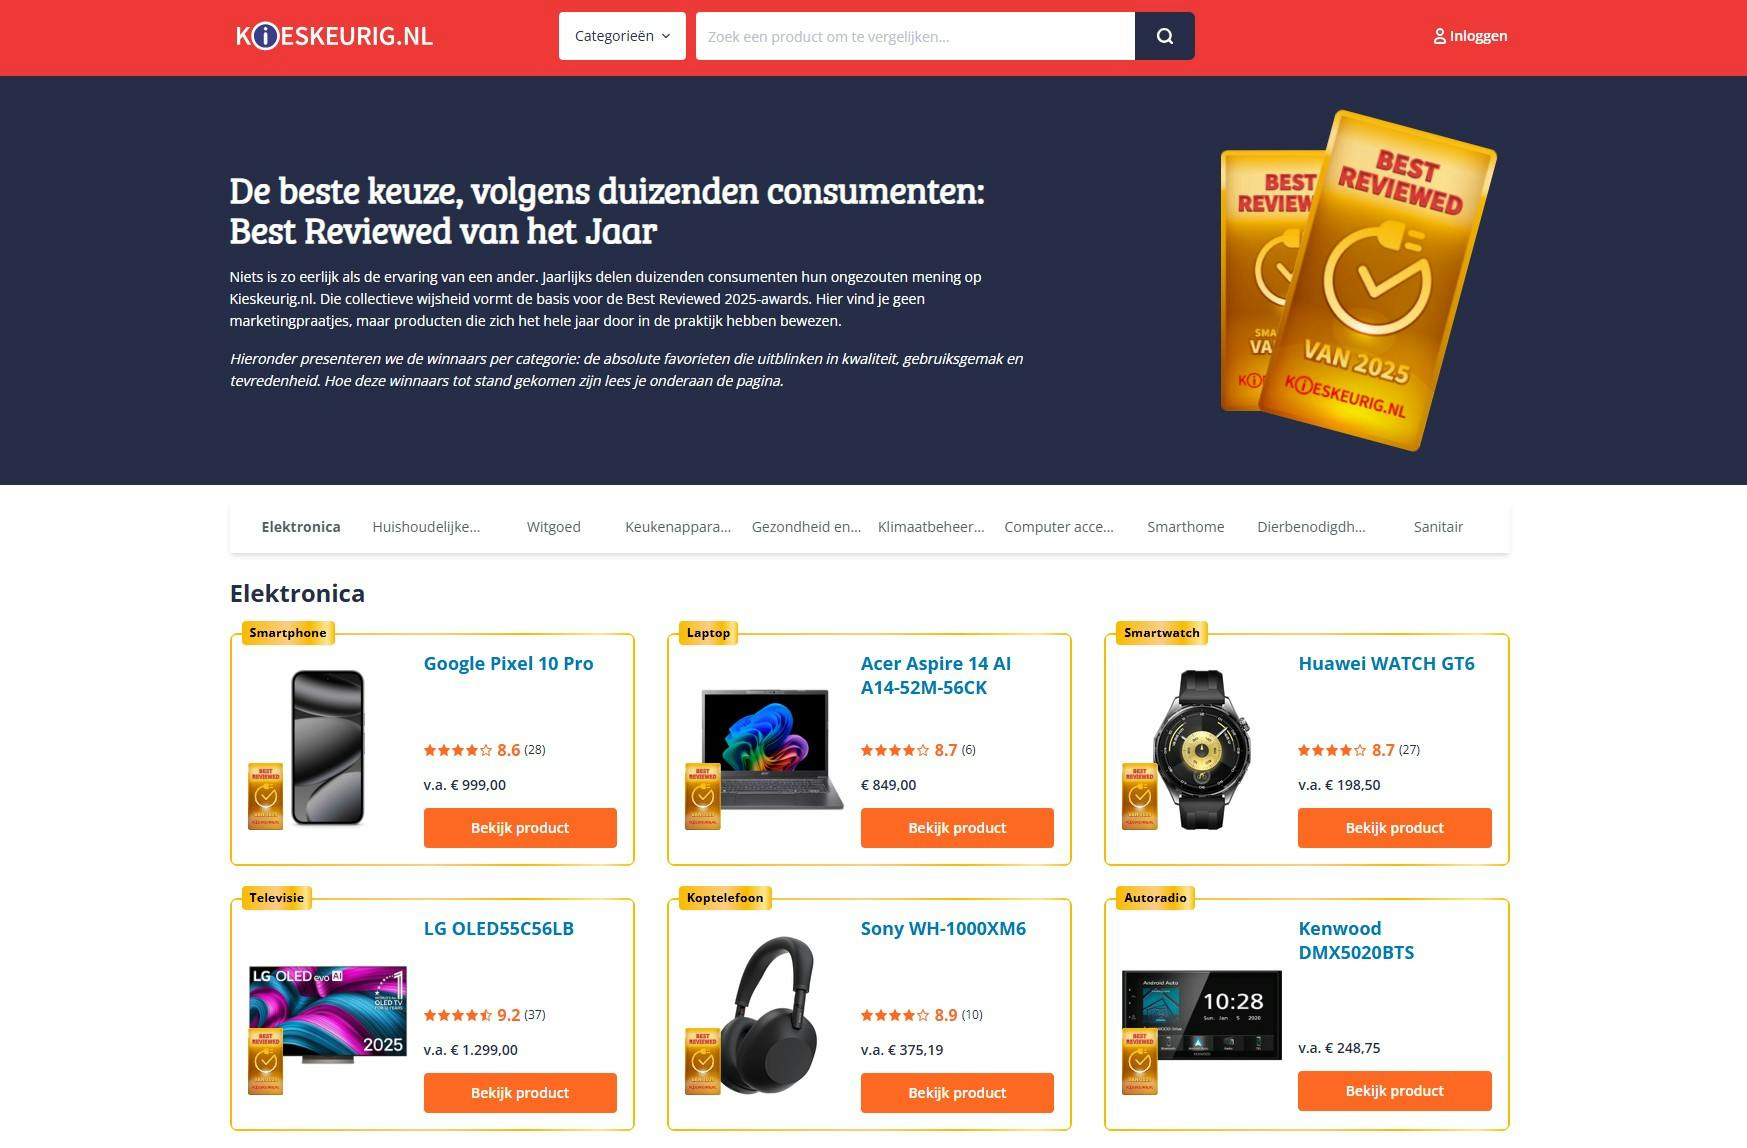The width and height of the screenshot is (1747, 1148).
Task: Click the product search input field
Action: pos(915,36)
